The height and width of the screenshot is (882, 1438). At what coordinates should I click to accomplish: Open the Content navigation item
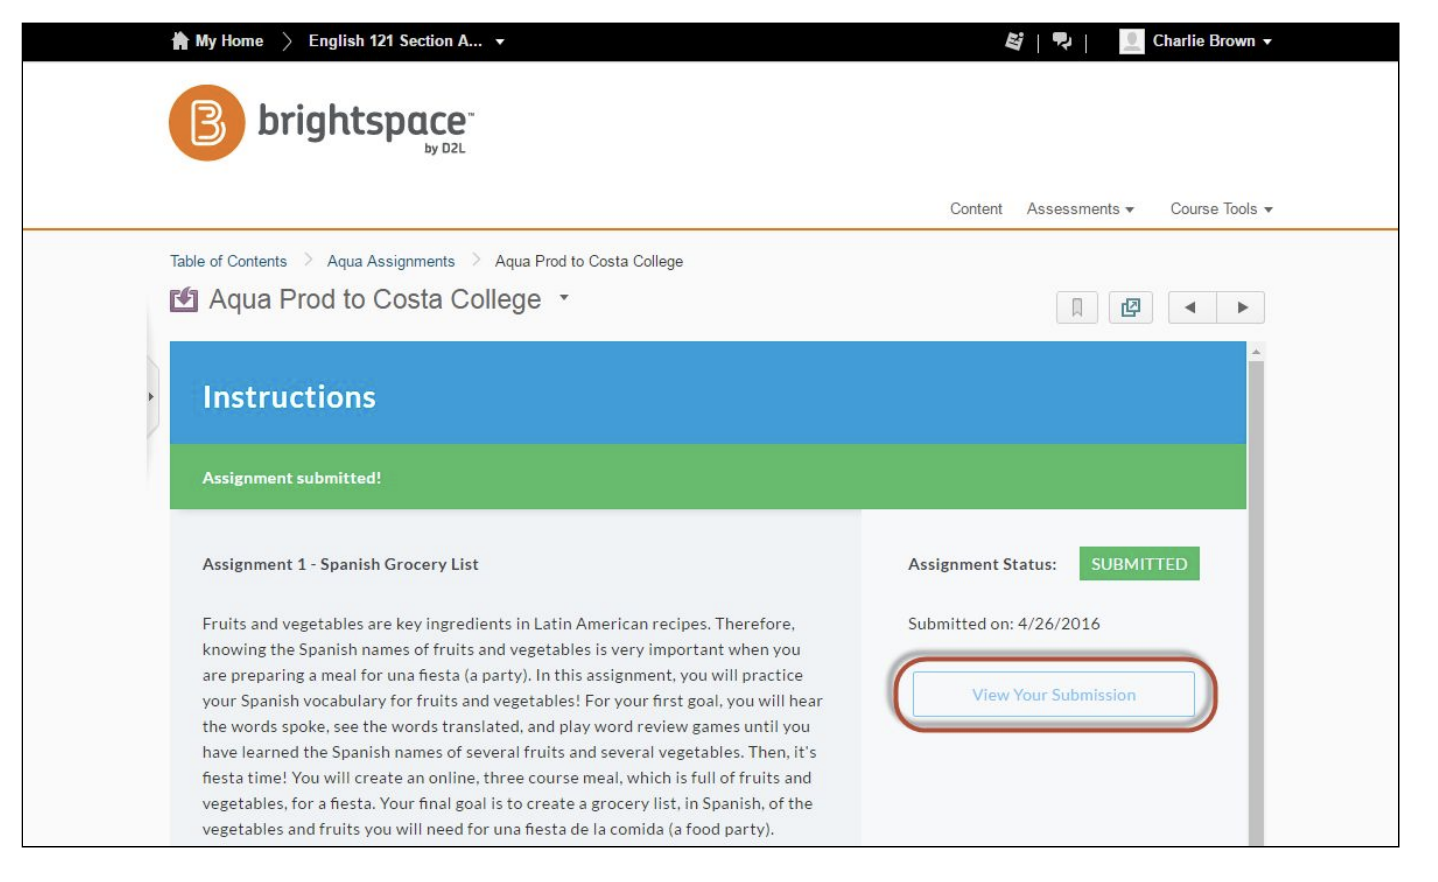coord(976,209)
